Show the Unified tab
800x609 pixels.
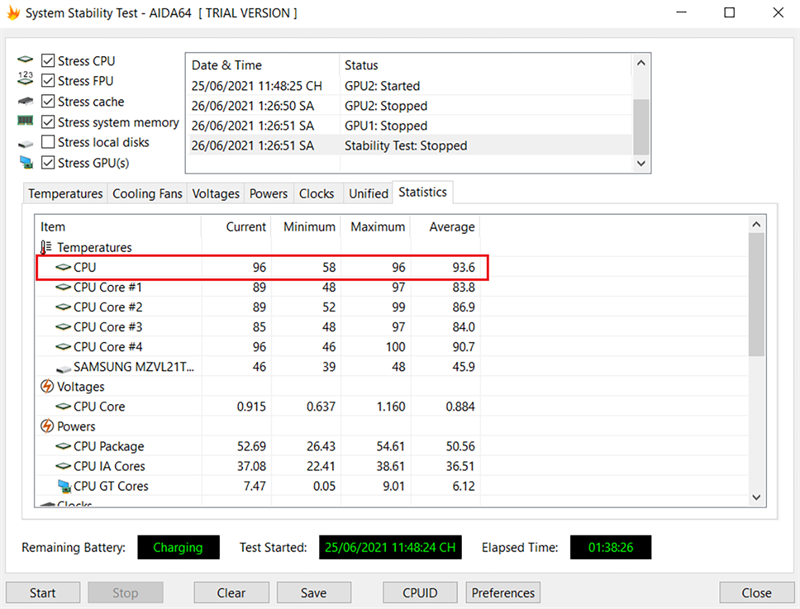click(x=368, y=194)
